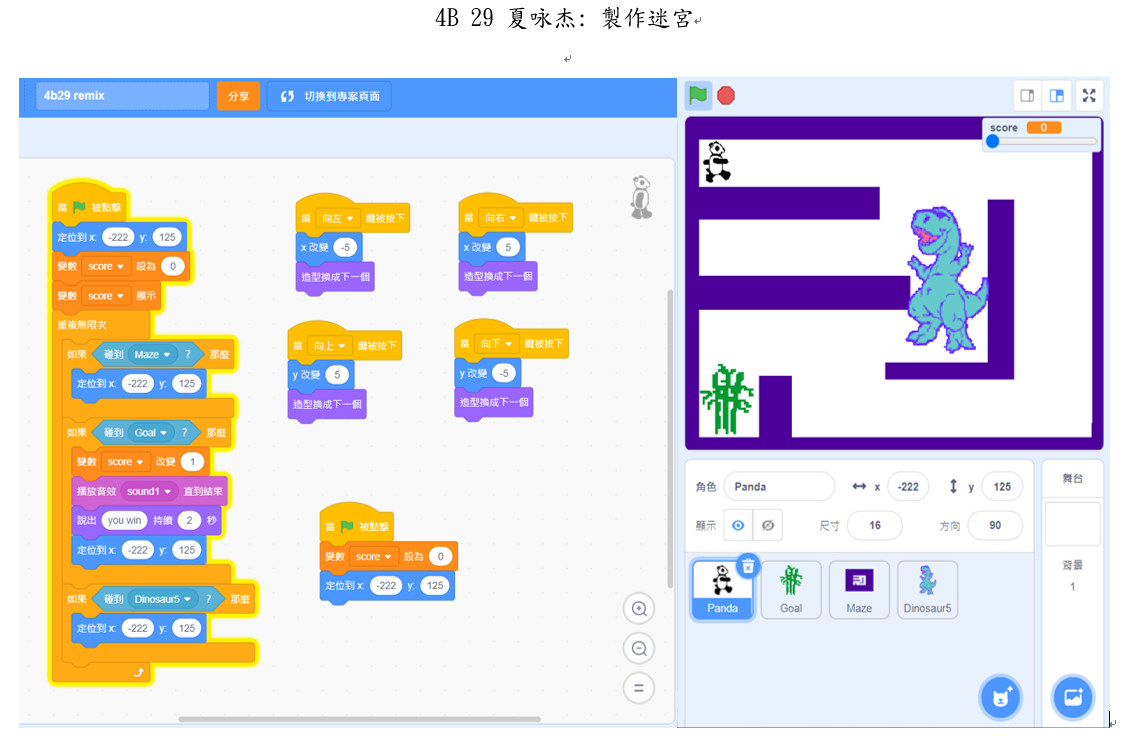
Task: Edit the project title 4b29 remix field
Action: coord(122,96)
